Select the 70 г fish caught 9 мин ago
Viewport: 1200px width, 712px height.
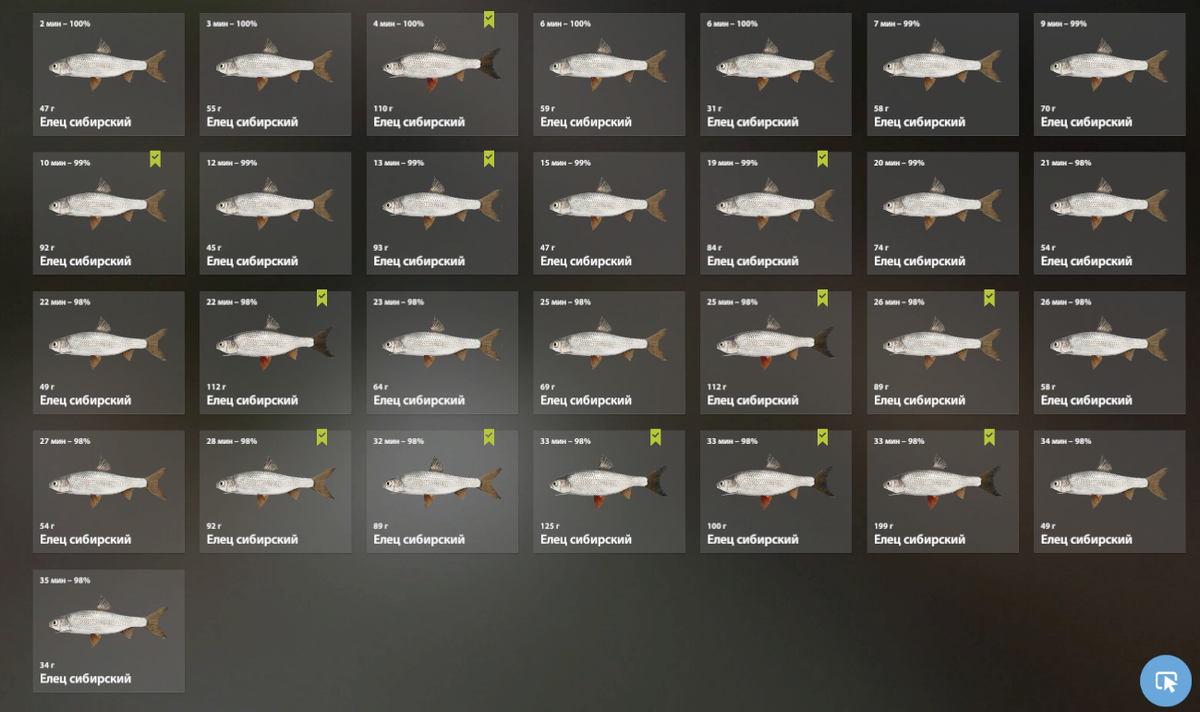click(1109, 74)
